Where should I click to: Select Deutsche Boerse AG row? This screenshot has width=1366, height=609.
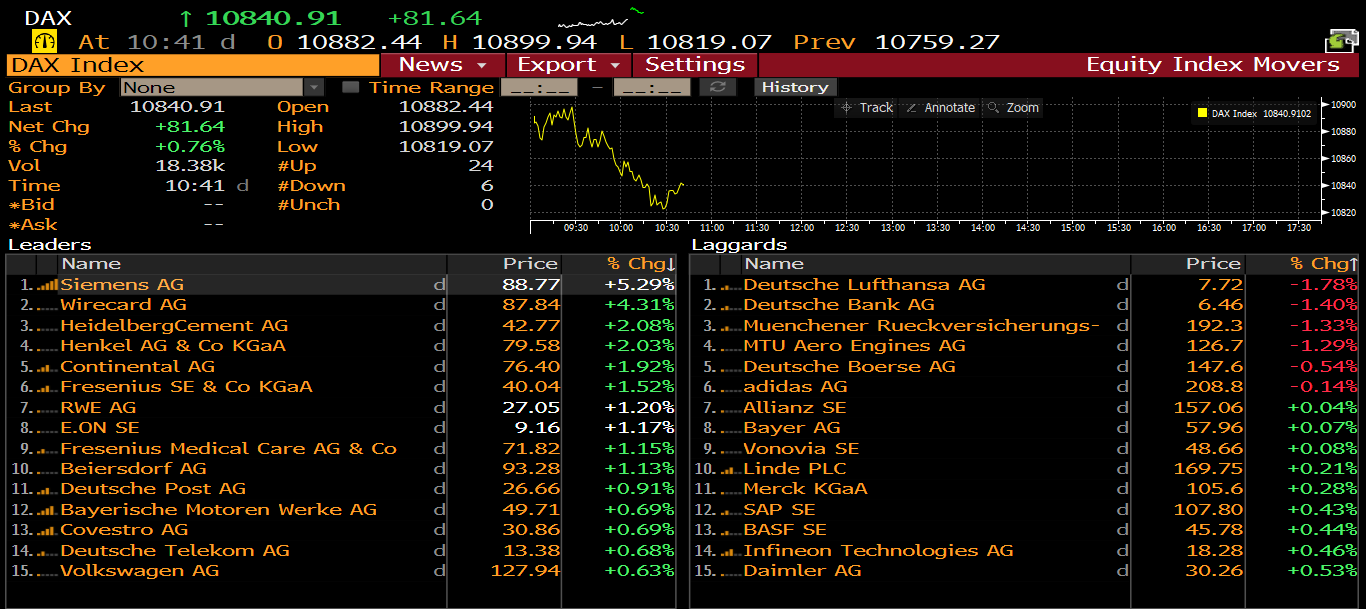click(x=1025, y=367)
